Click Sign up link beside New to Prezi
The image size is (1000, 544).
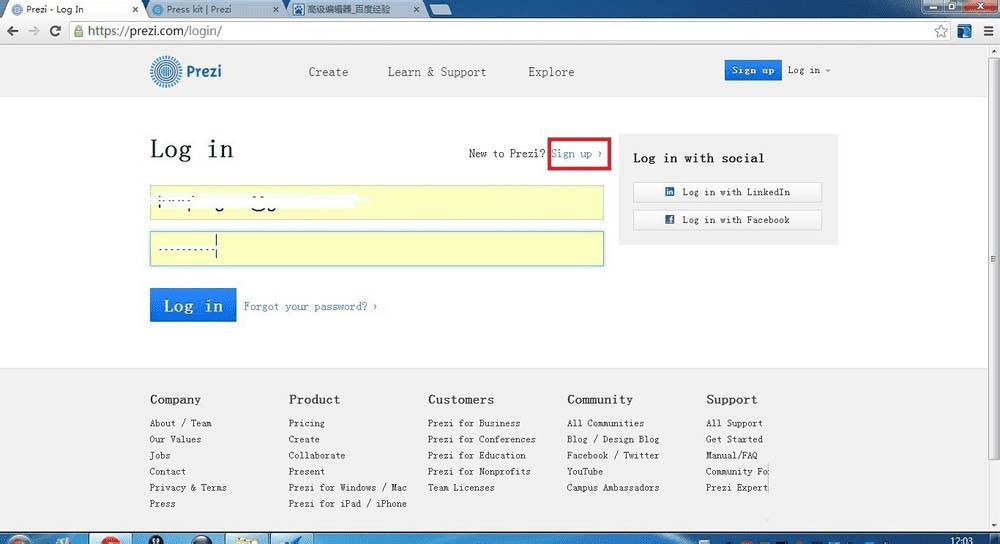[x=577, y=154]
